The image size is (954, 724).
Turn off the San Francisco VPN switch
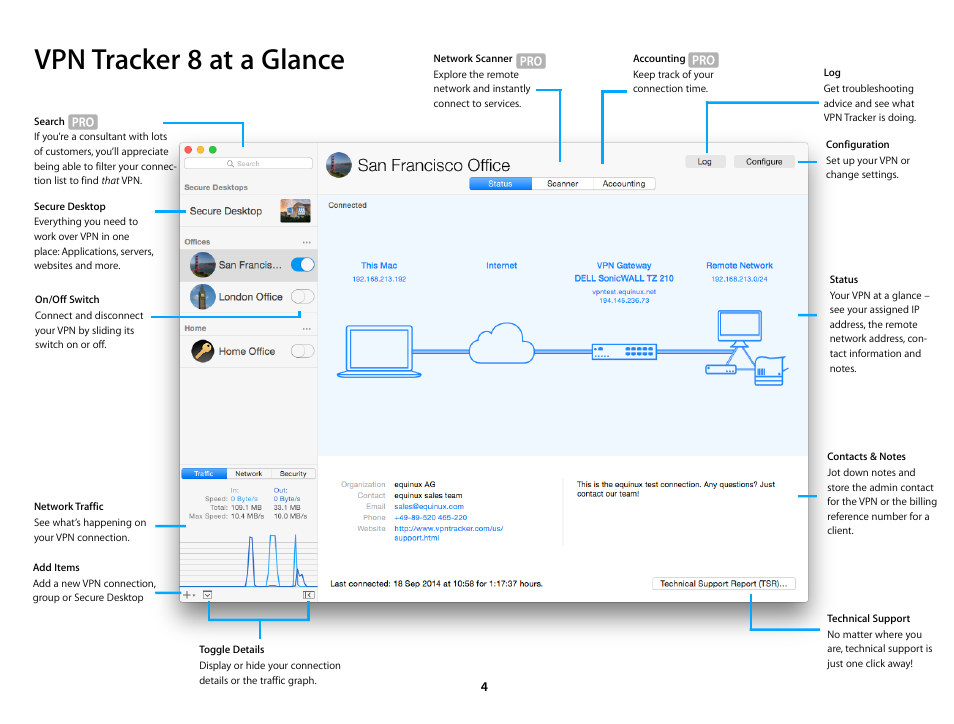pos(302,265)
